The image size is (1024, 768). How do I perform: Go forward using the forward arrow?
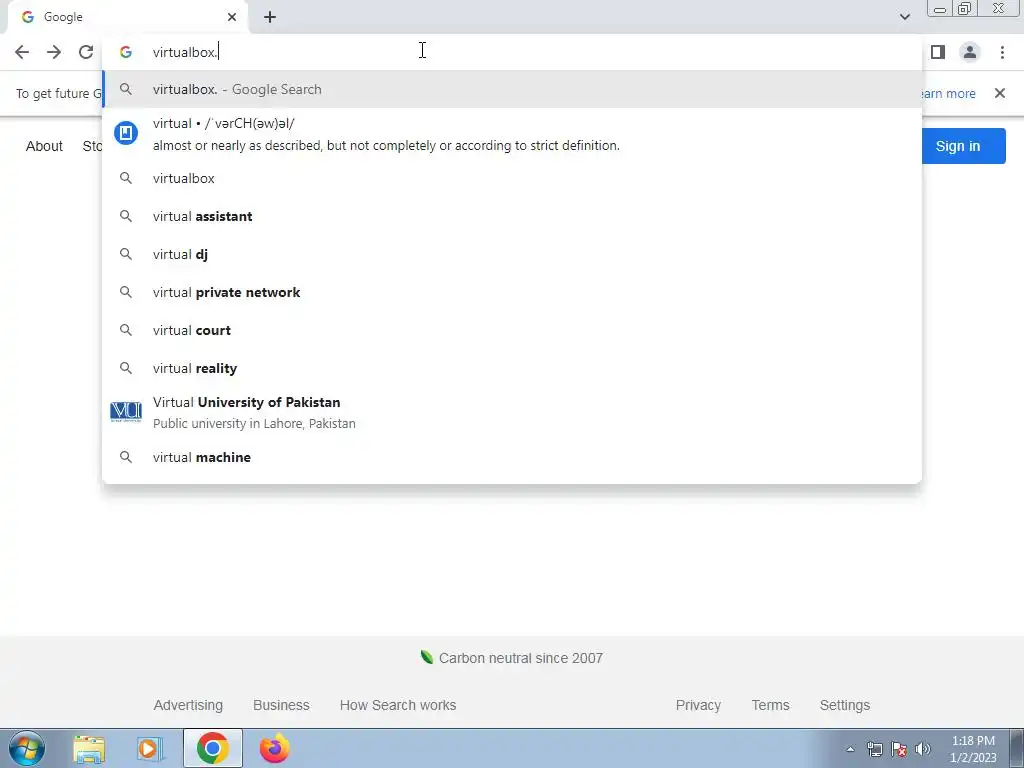point(54,52)
